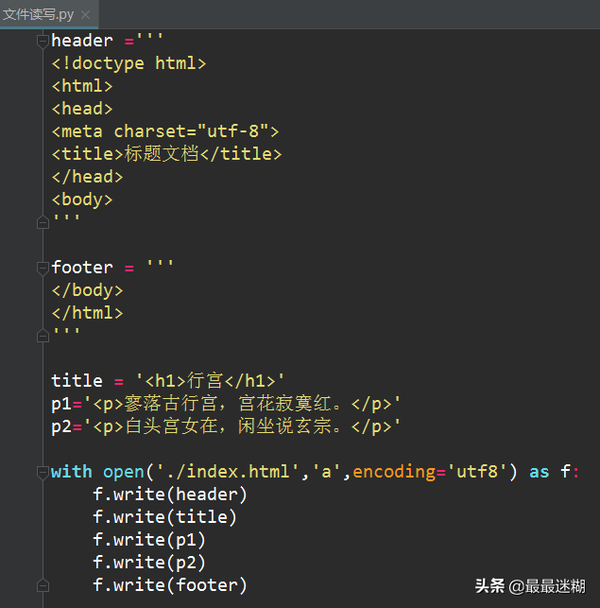Click the meta charset="utf-8" line
The width and height of the screenshot is (600, 608).
click(165, 131)
